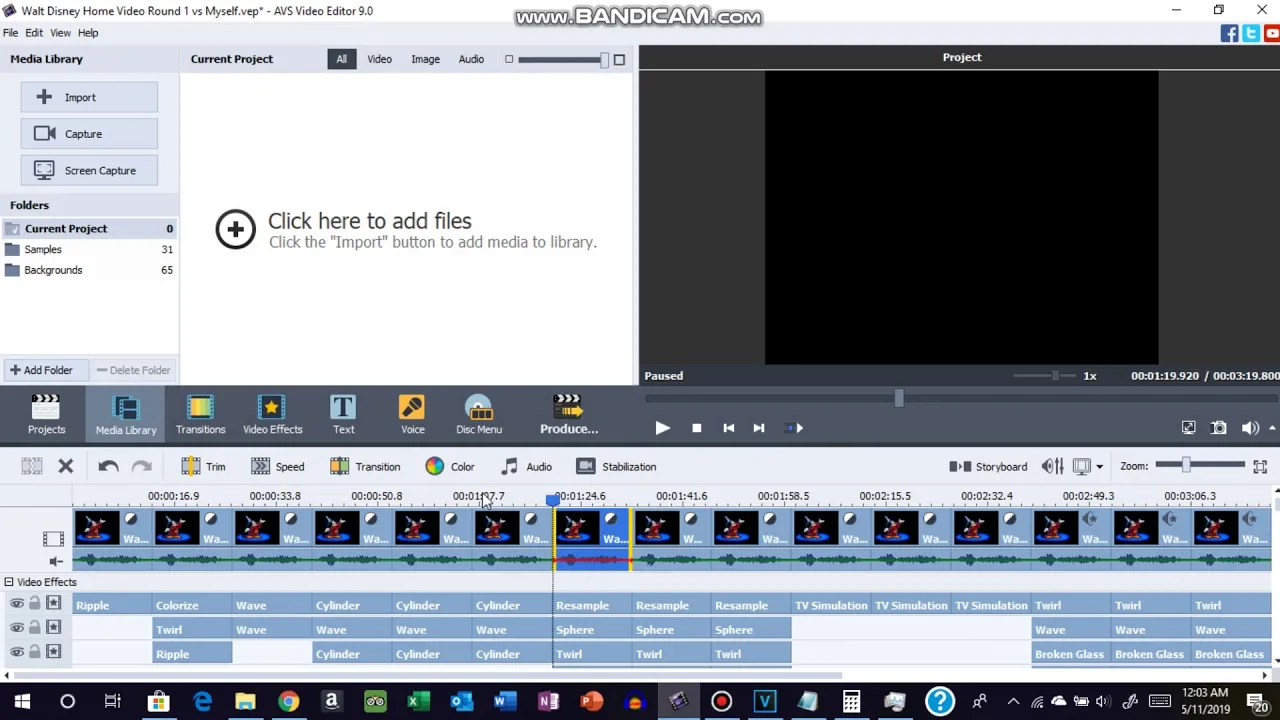Play the project preview
1280x720 pixels.
pyautogui.click(x=662, y=428)
